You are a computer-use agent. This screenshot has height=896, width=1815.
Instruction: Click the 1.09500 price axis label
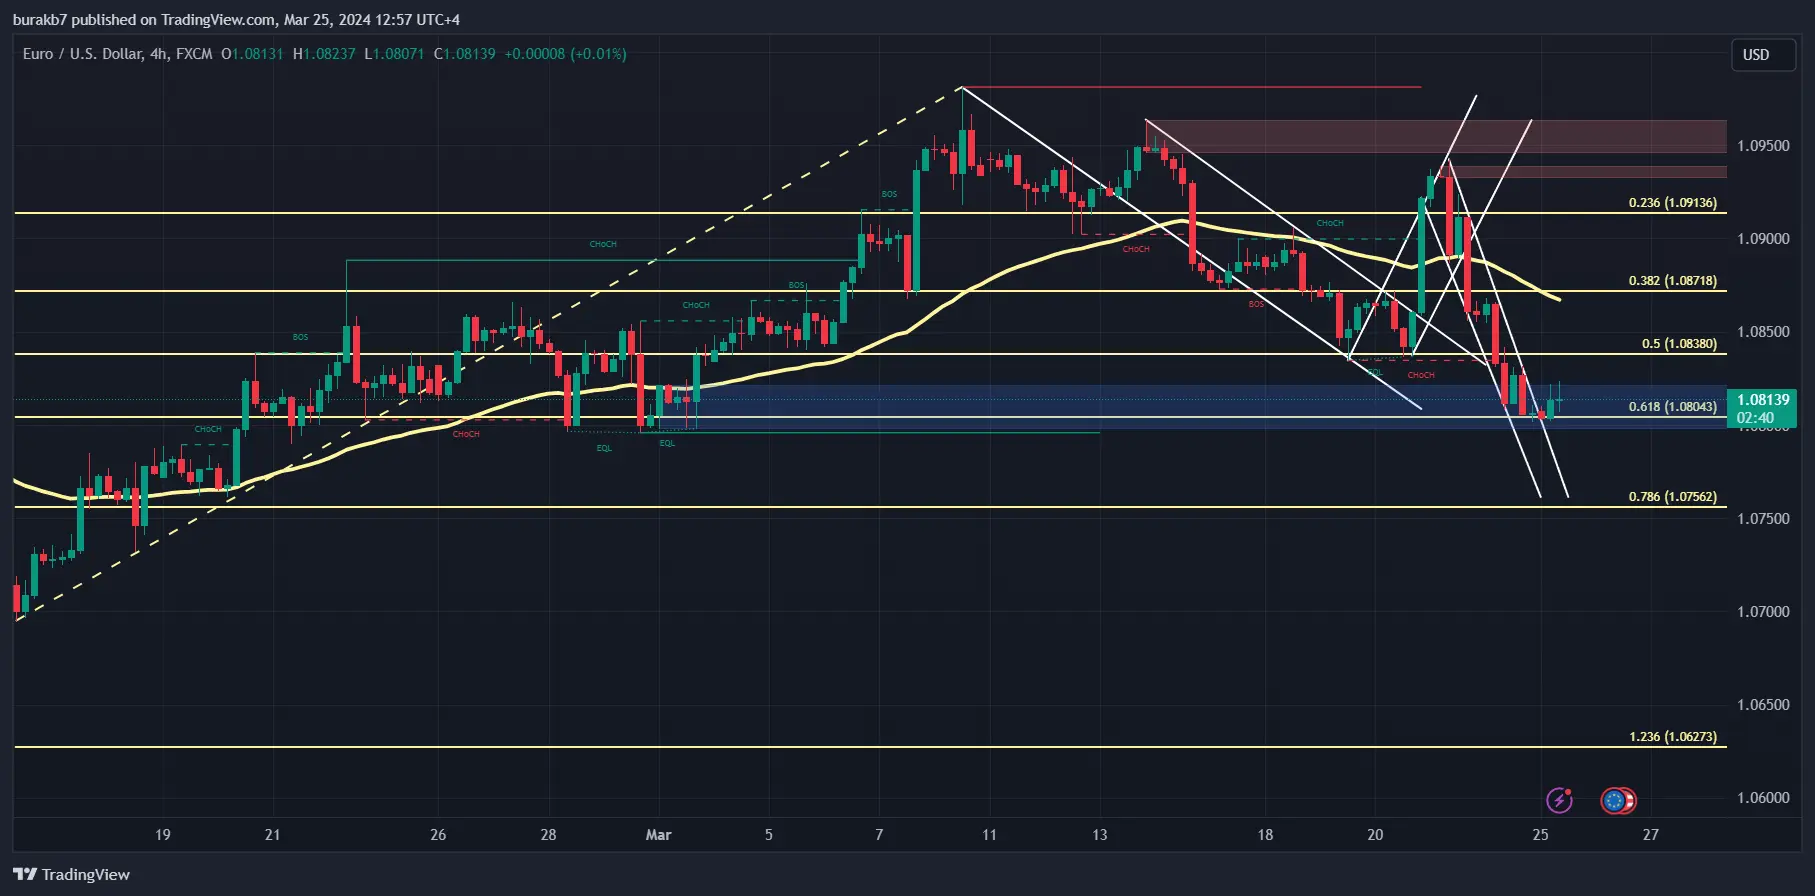click(1763, 146)
